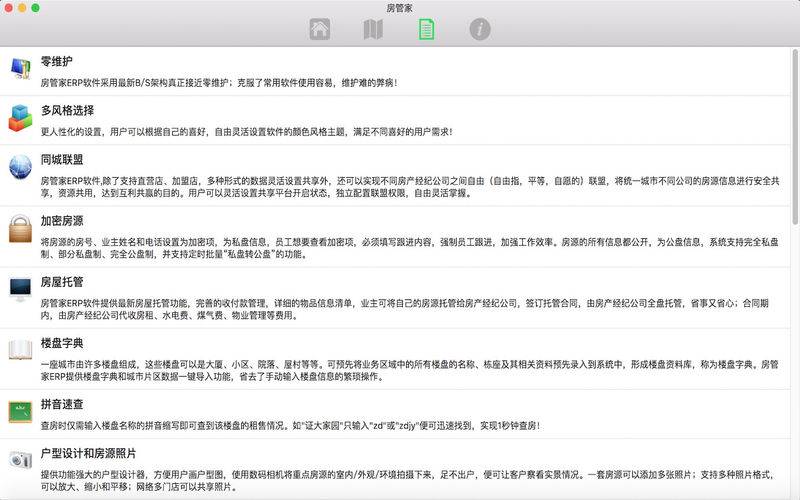The image size is (800, 500).
Task: Click the 同城联盟 globe icon
Action: coord(20,167)
